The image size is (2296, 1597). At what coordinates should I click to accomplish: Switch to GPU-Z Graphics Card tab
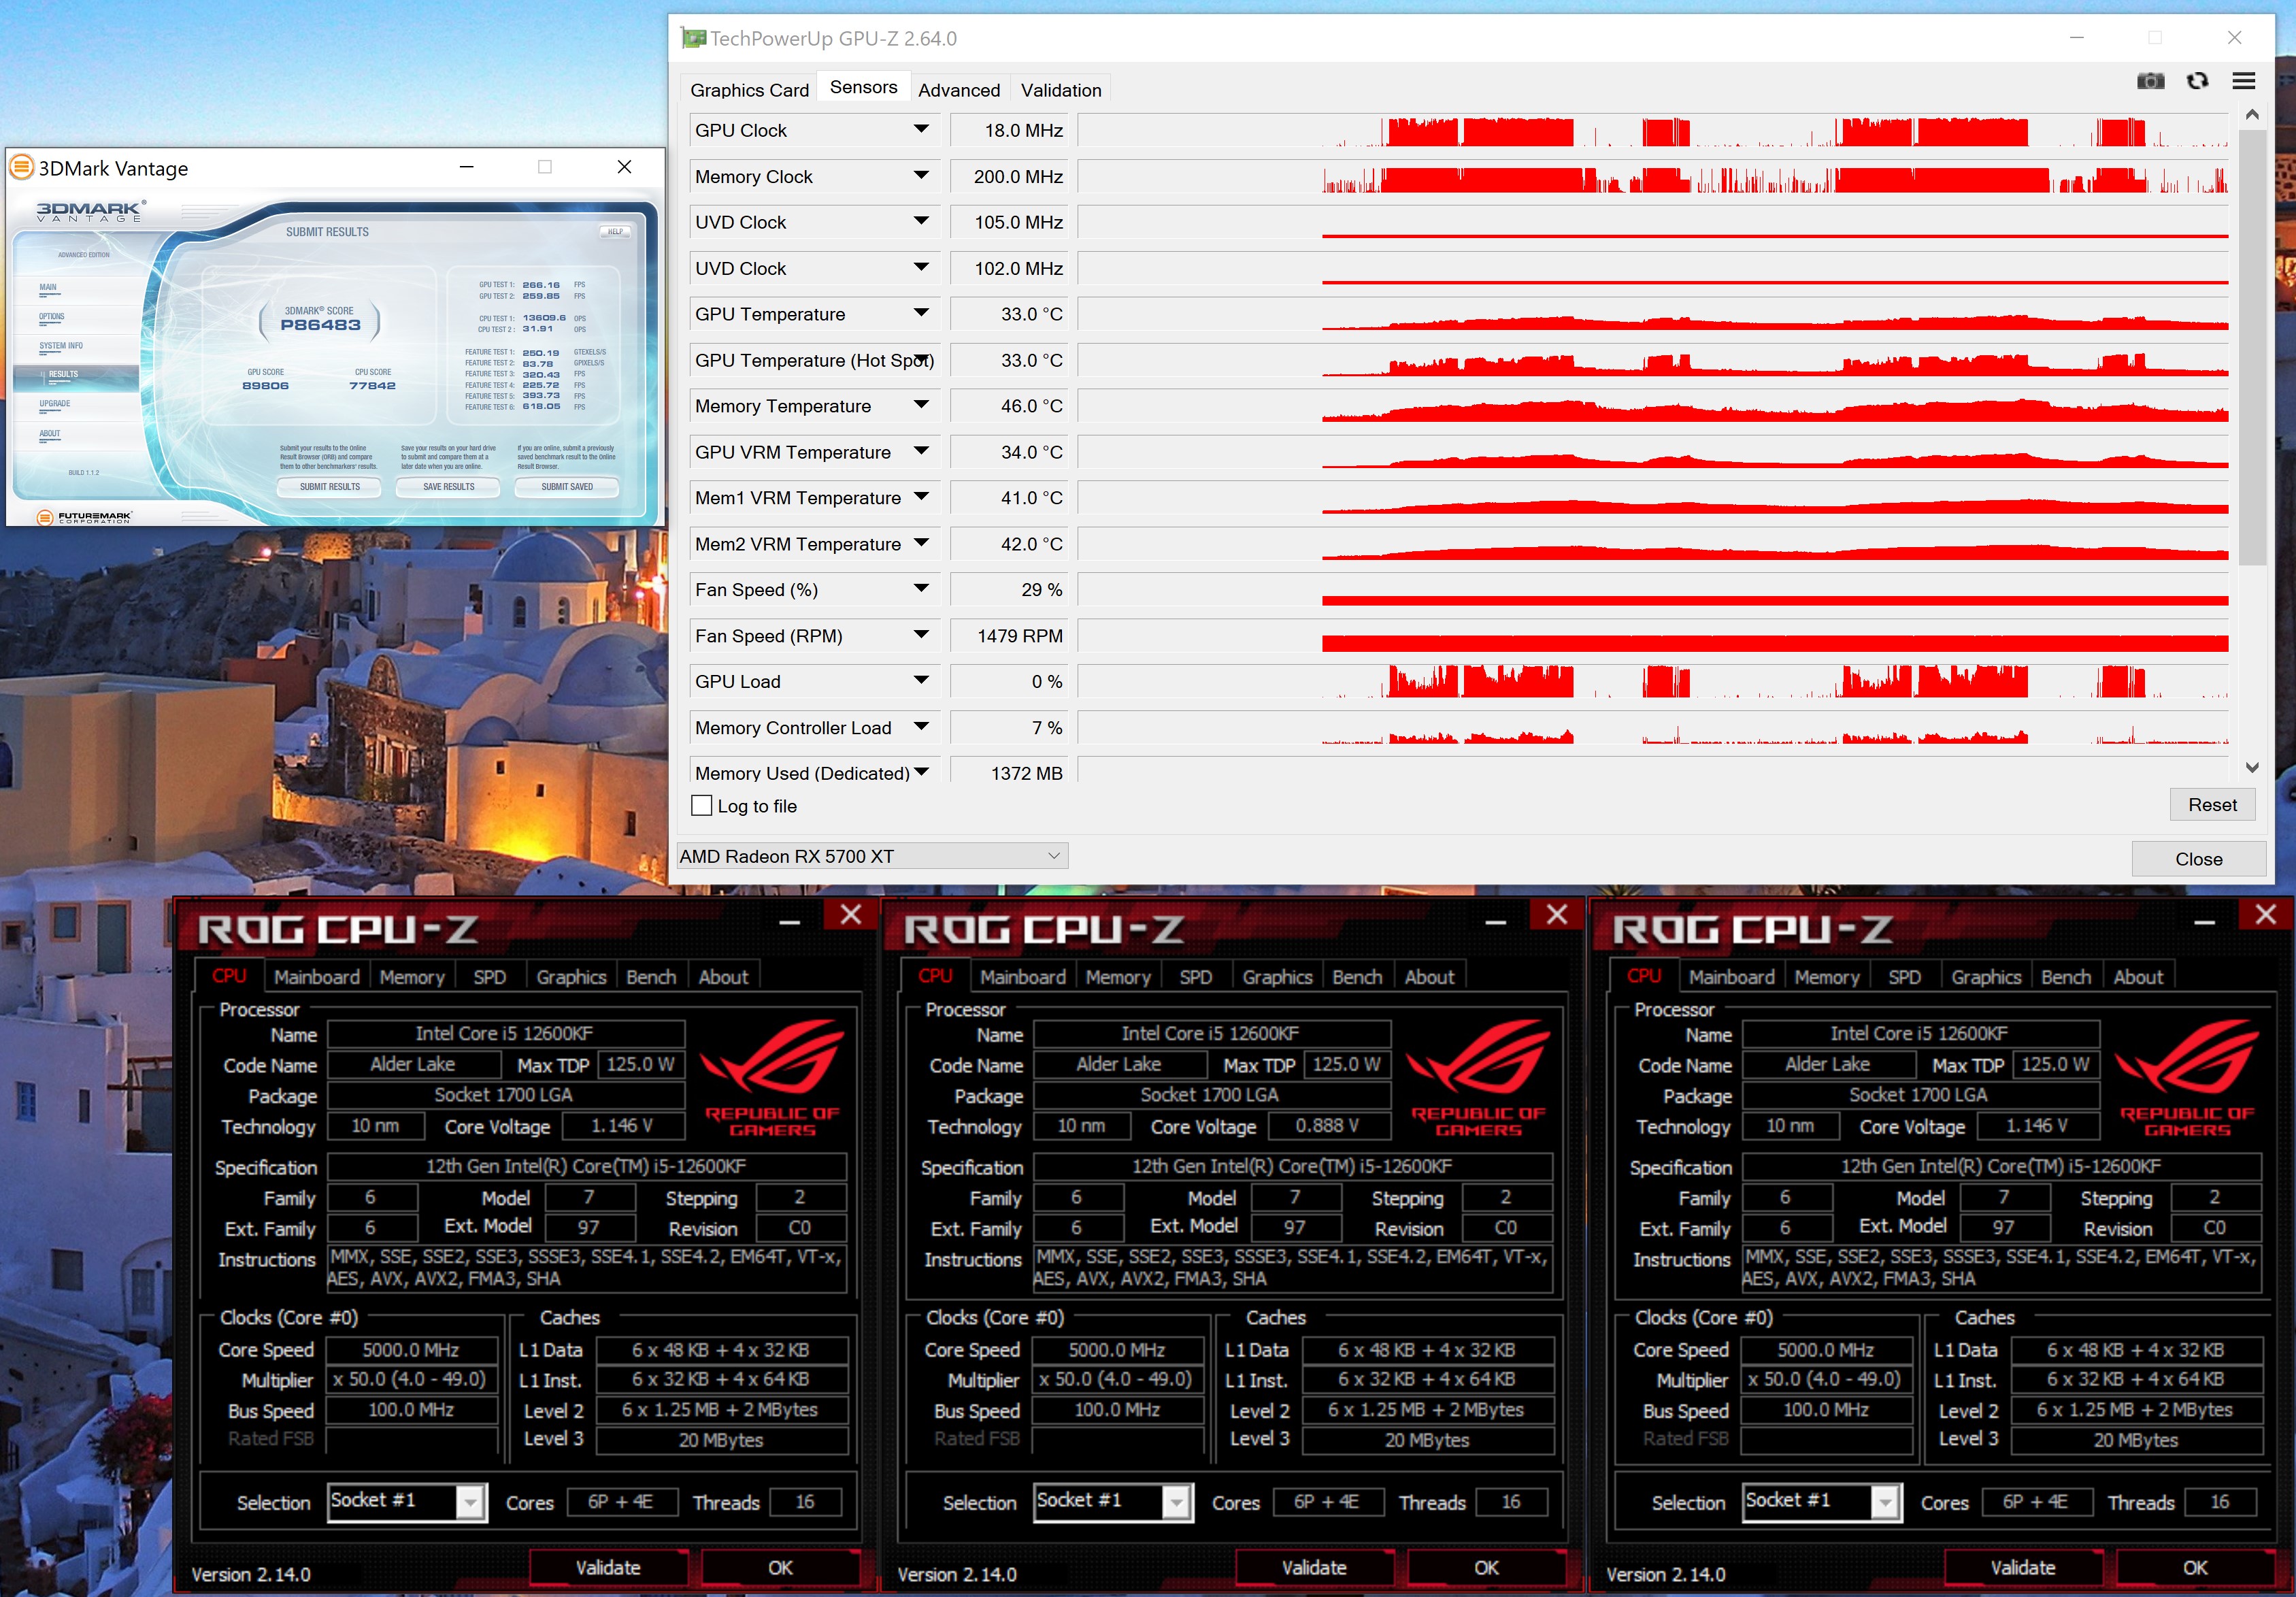tap(749, 90)
